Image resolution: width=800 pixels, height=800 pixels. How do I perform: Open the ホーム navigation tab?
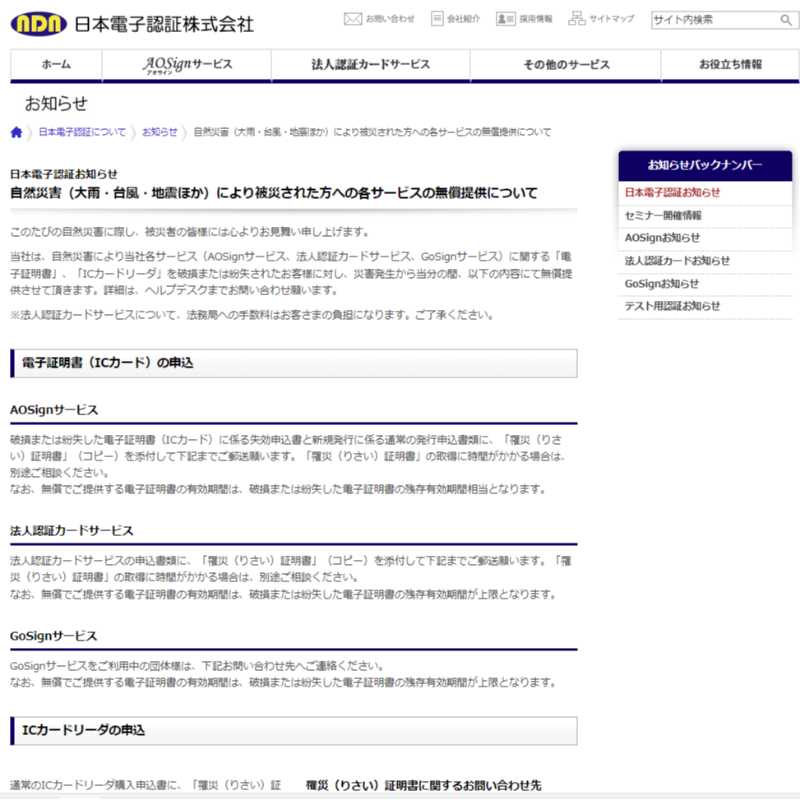tap(56, 65)
